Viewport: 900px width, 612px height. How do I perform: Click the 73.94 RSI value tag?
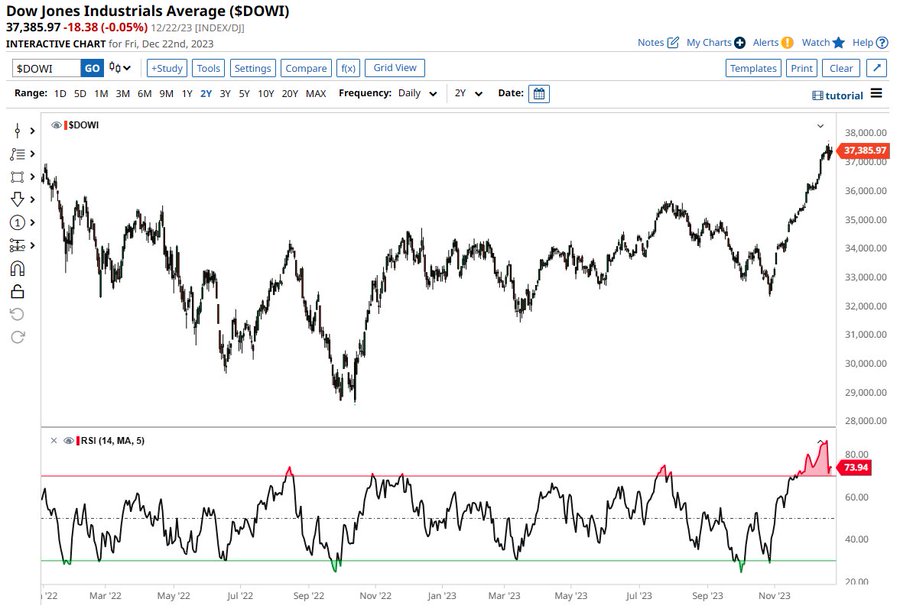[x=854, y=467]
